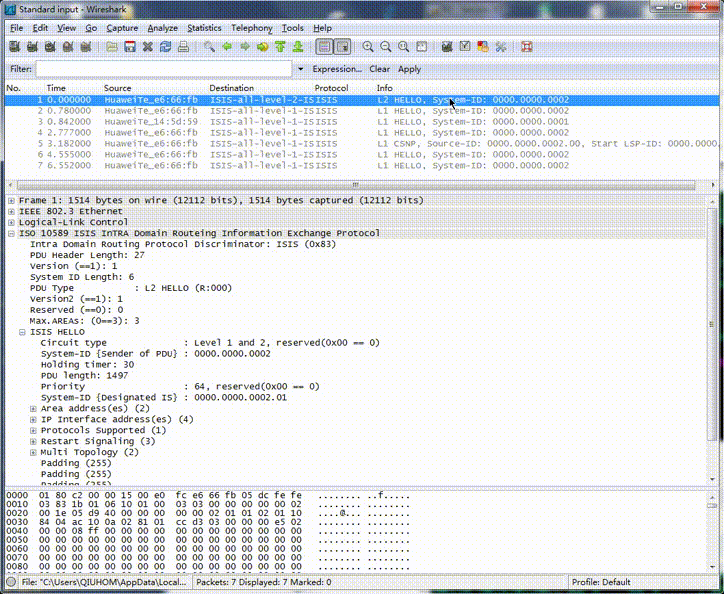Image resolution: width=724 pixels, height=594 pixels.
Task: Edit capture filters icon
Action: [447, 47]
